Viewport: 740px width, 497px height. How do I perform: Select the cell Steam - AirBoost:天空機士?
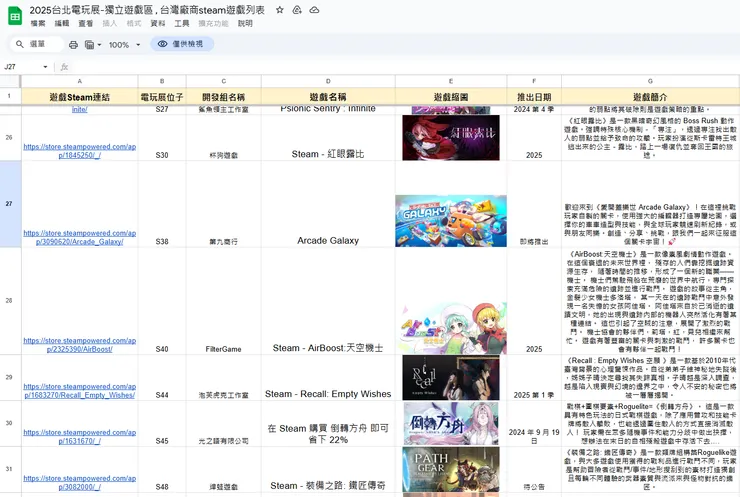(328, 301)
